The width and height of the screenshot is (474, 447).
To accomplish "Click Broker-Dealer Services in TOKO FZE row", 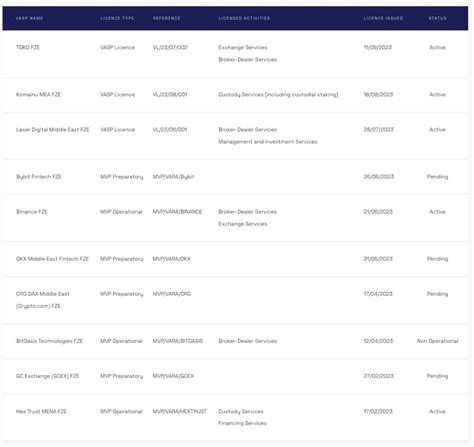I will (x=247, y=59).
